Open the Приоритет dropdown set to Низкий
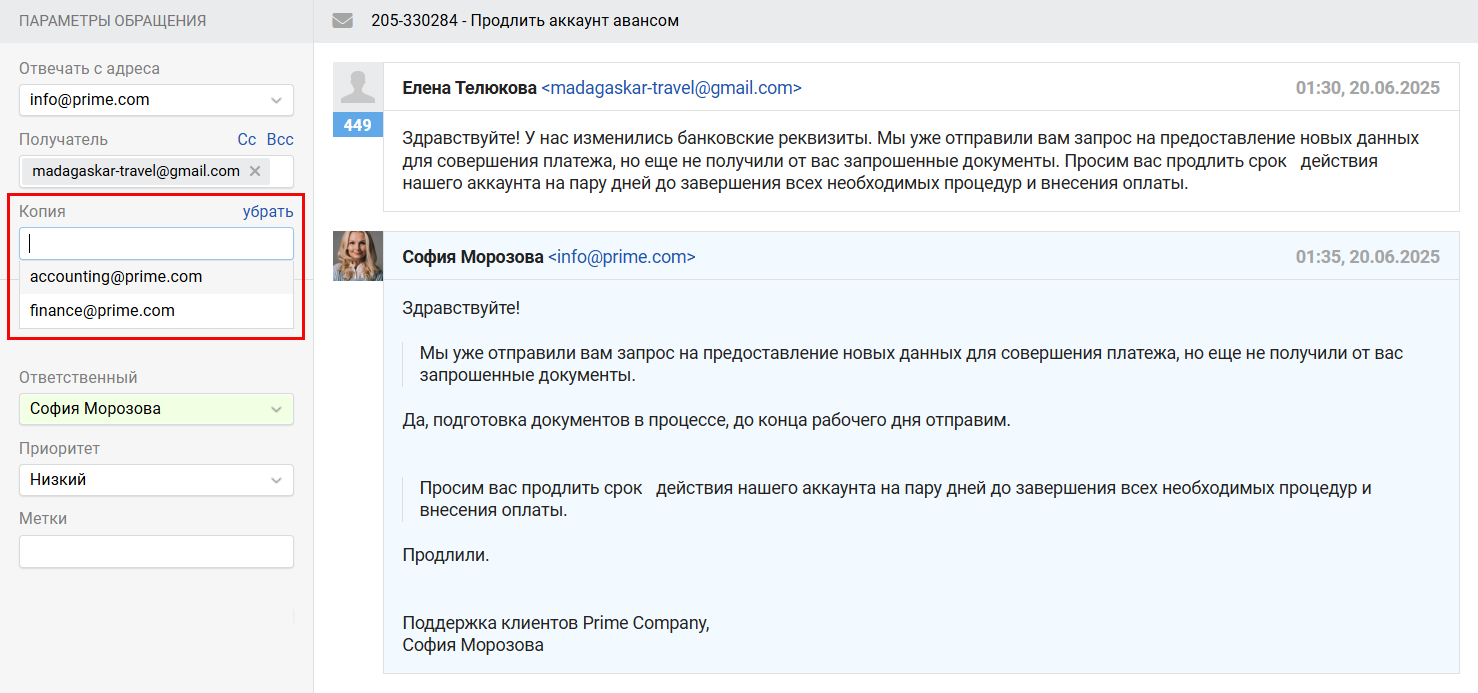Screen dimensions: 1478x693 coord(156,479)
